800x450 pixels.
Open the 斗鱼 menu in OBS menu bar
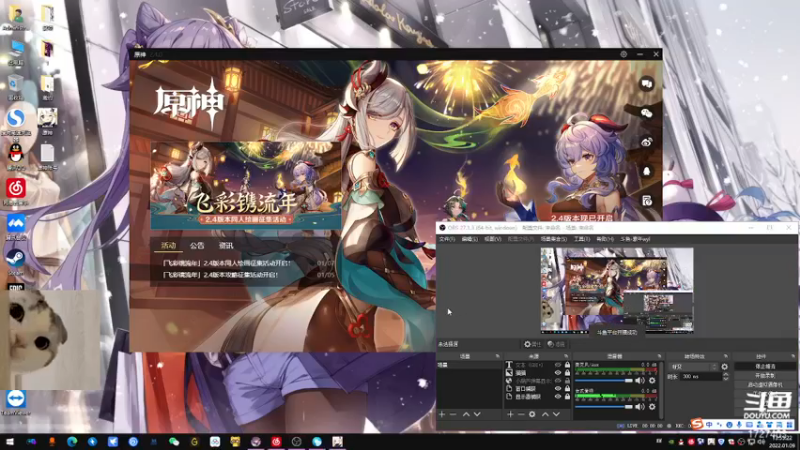pos(635,239)
